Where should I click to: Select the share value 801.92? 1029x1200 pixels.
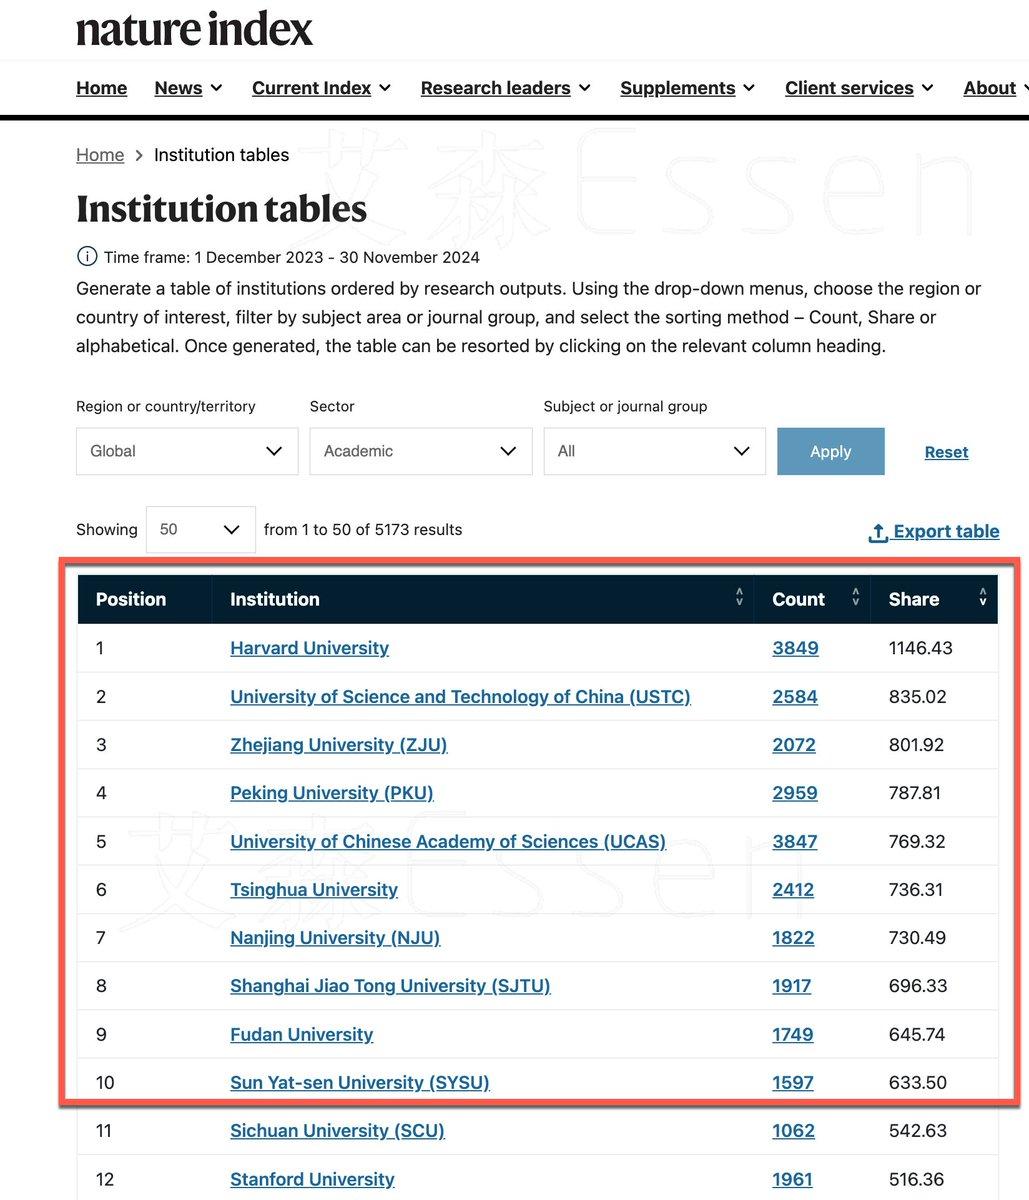coord(916,745)
